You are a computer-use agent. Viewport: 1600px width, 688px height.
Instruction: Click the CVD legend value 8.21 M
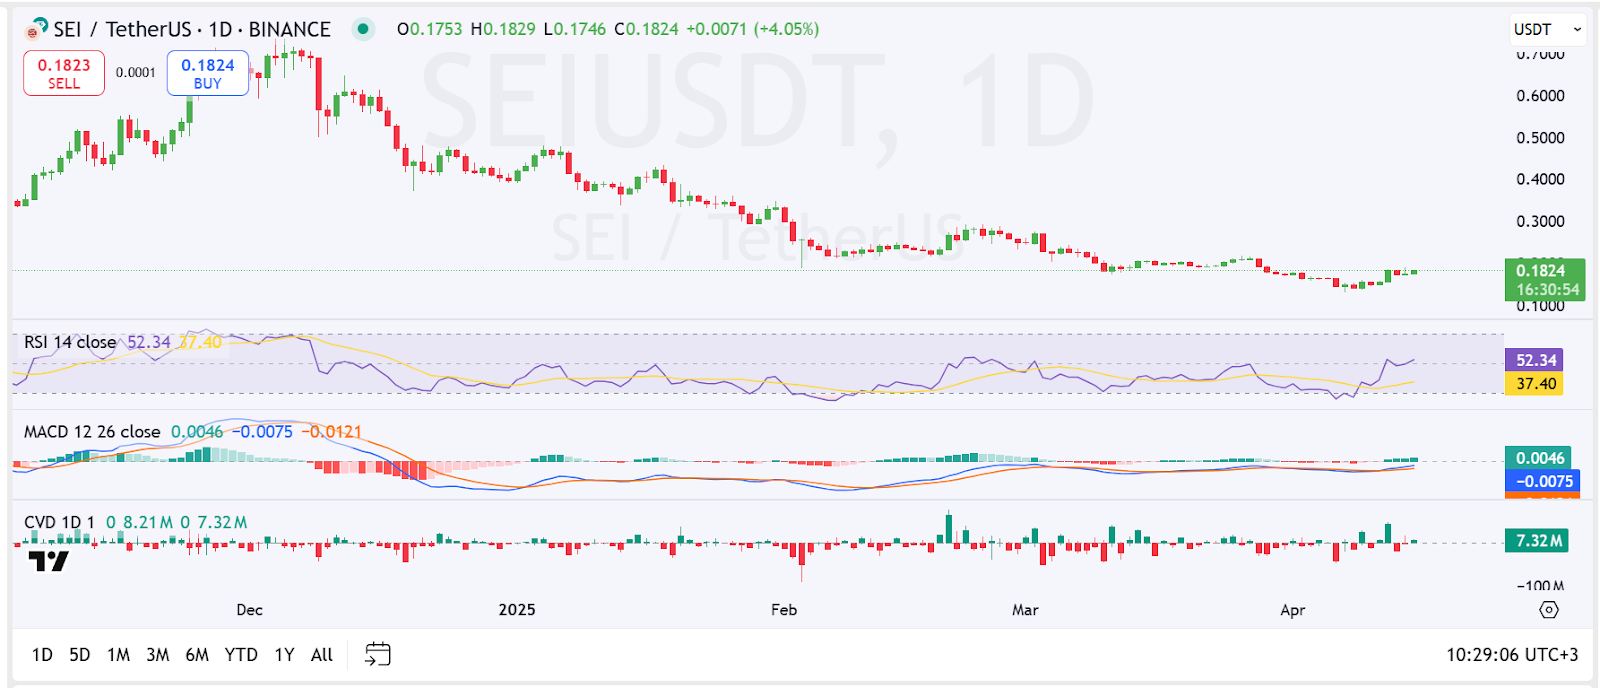148,522
